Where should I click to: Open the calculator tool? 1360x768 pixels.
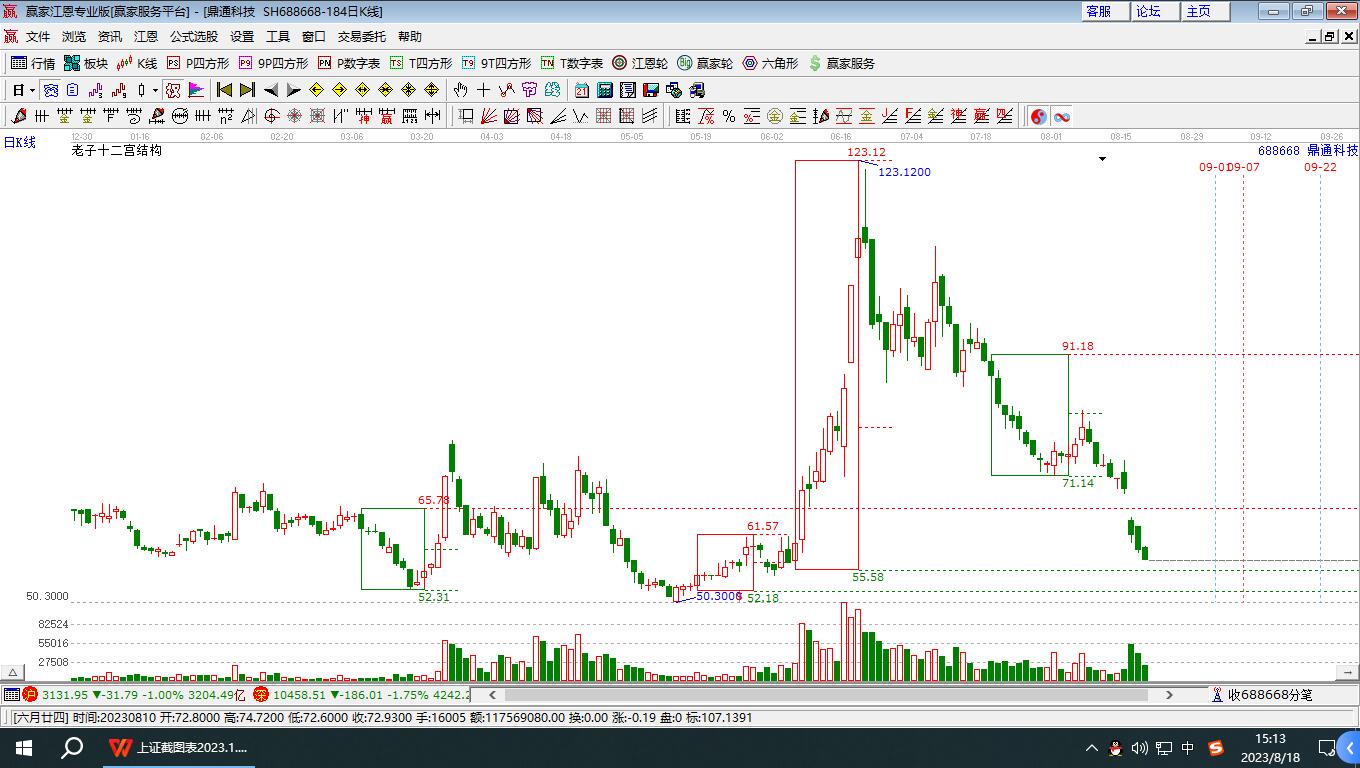[605, 90]
